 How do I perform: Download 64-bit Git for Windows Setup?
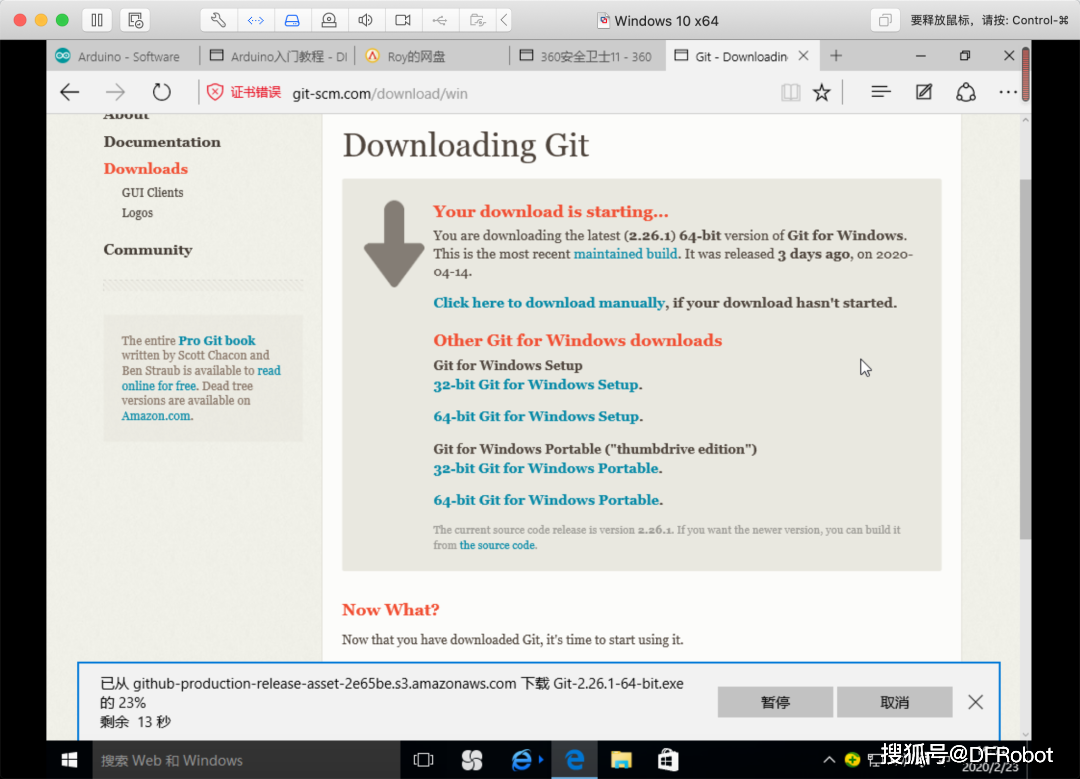(537, 416)
